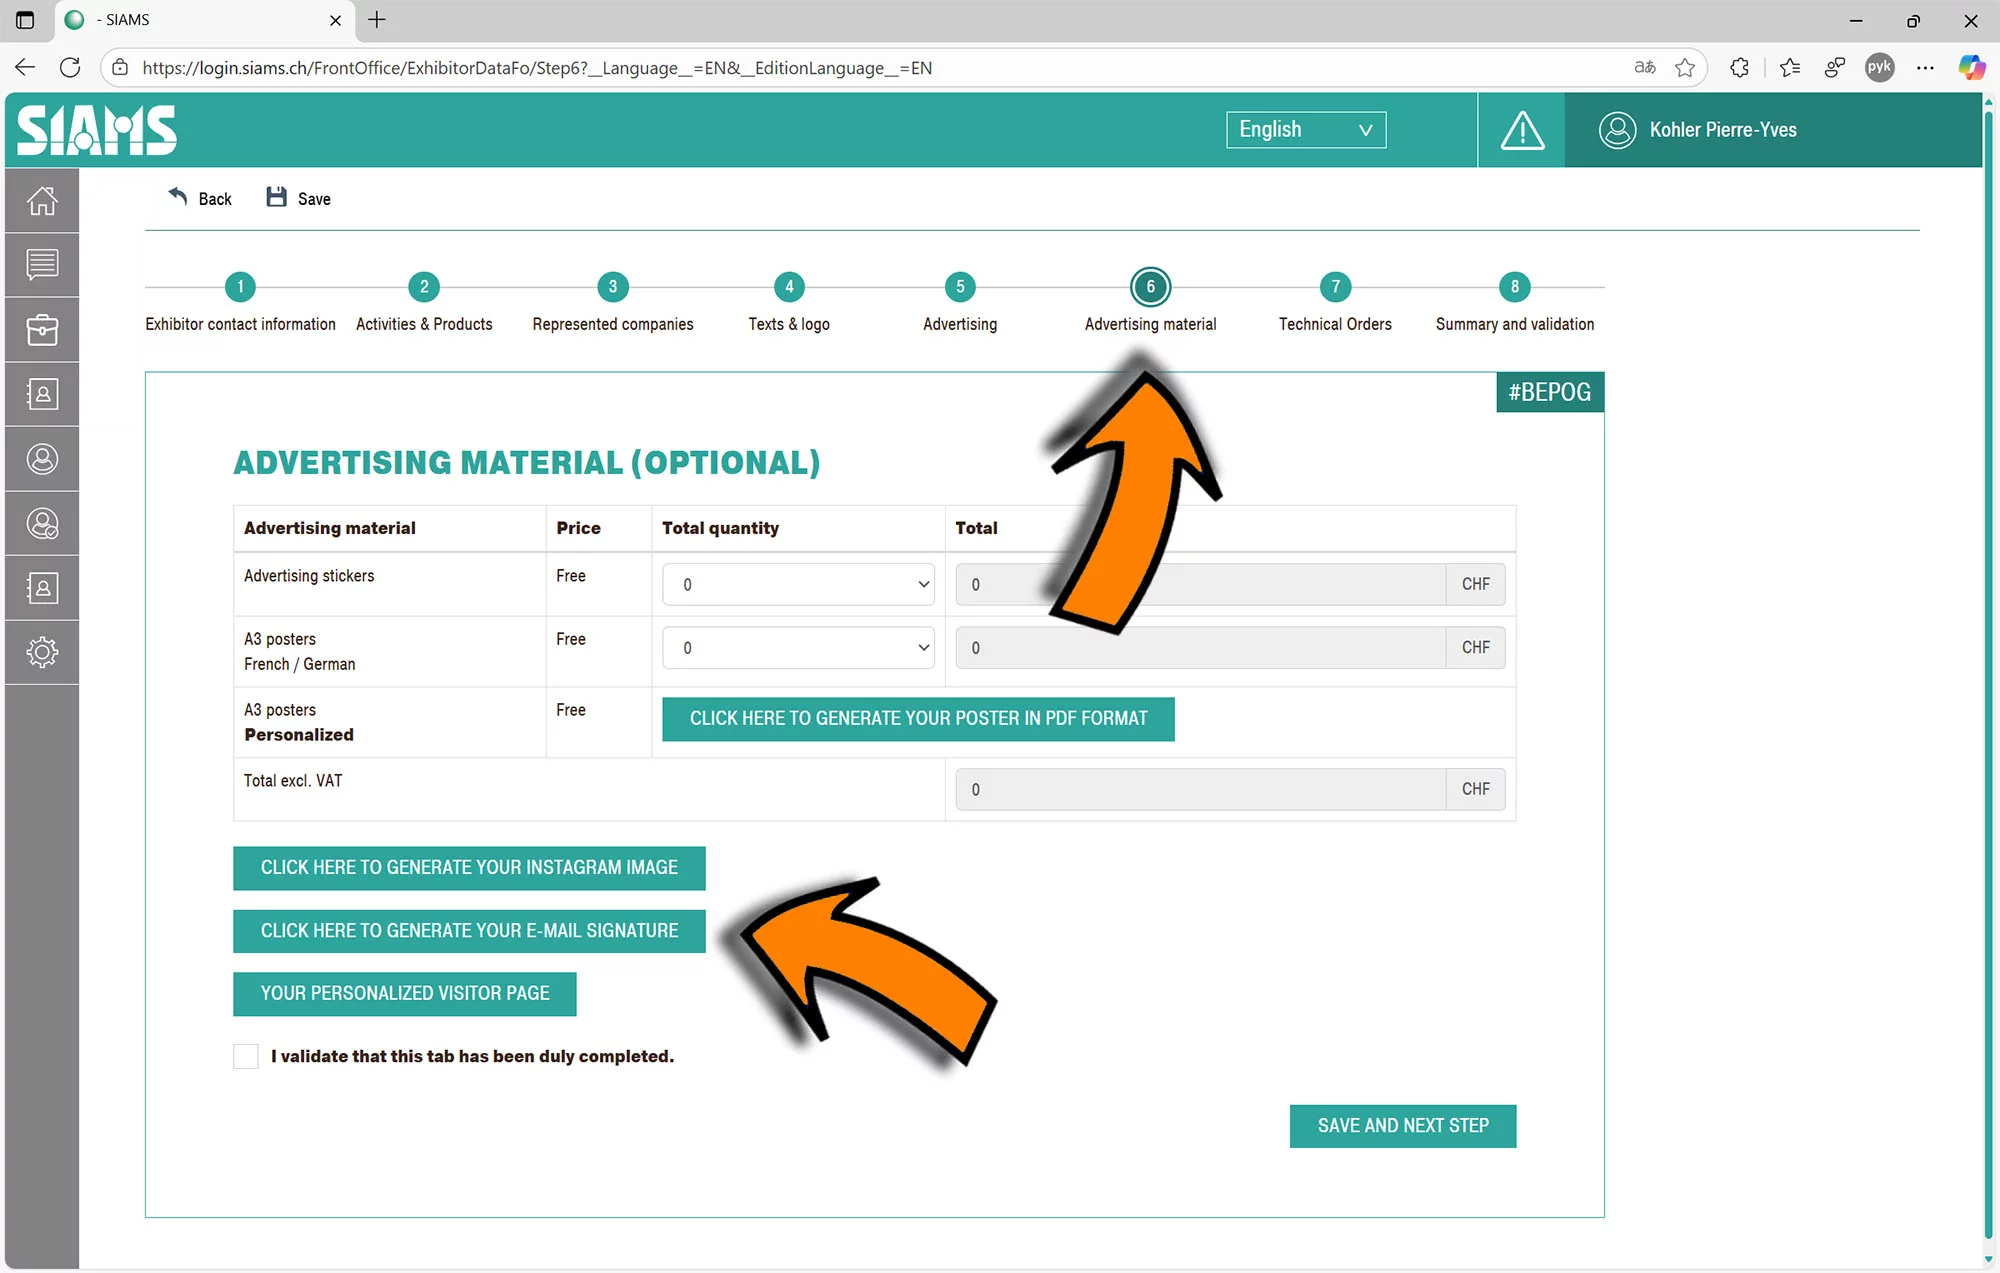The height and width of the screenshot is (1273, 2000).
Task: Open A3 posters French/German quantity dropdown
Action: click(798, 648)
